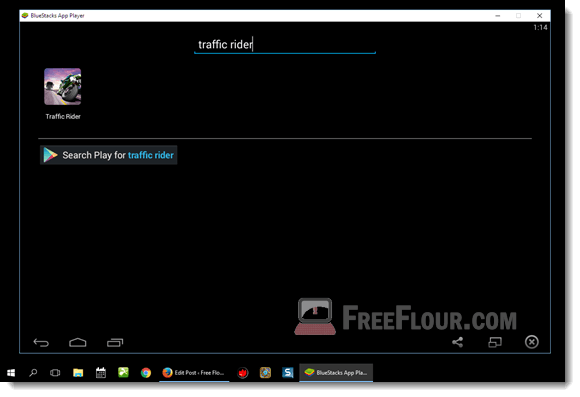Close the BlueStacks App Player window
The height and width of the screenshot is (397, 580).
pos(539,16)
